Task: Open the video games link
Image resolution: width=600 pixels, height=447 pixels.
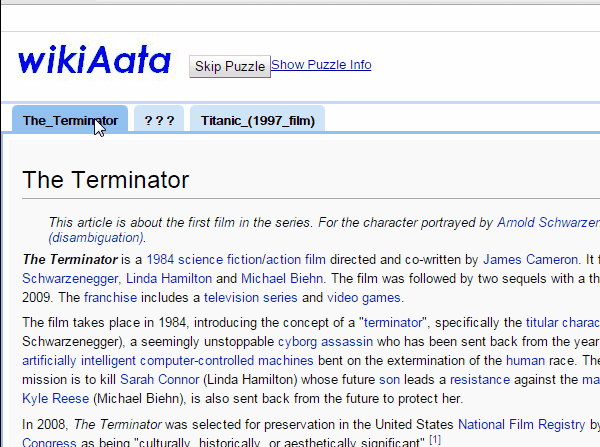Action: point(364,298)
